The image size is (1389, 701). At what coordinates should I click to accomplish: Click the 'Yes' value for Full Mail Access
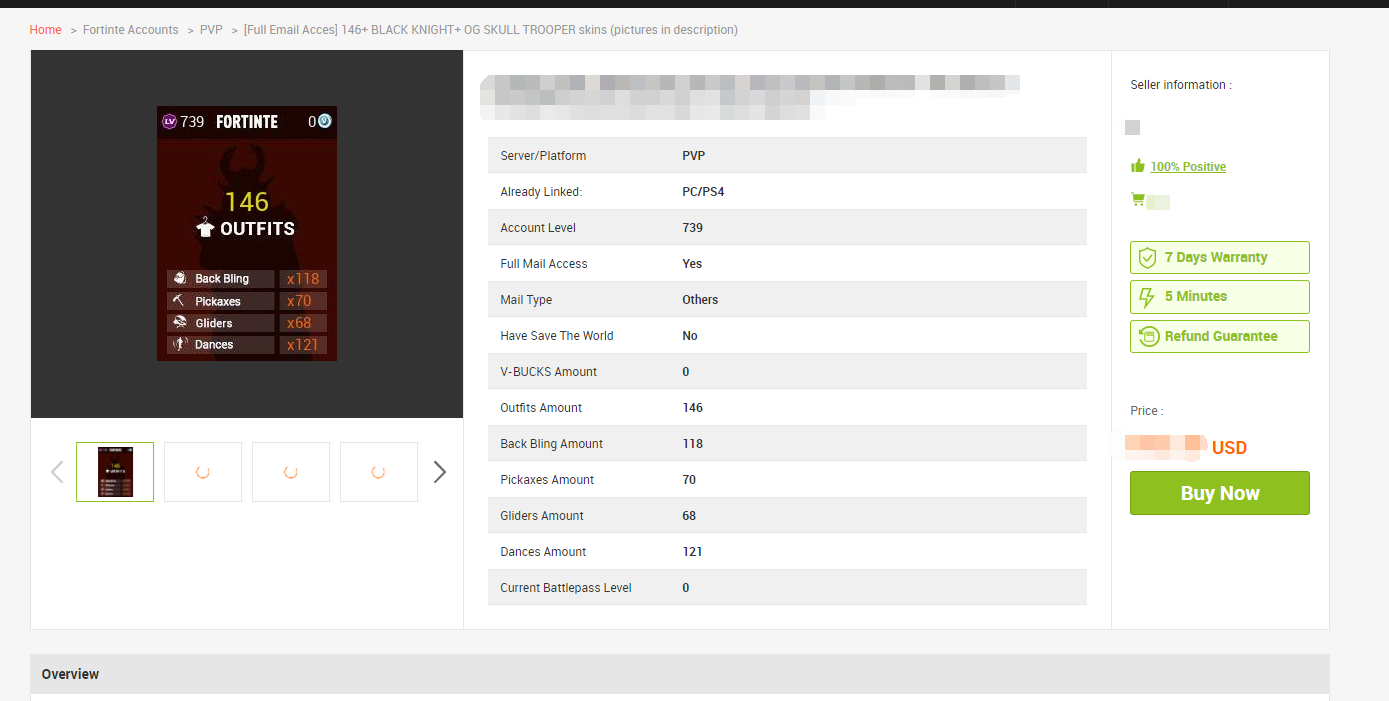pos(692,264)
